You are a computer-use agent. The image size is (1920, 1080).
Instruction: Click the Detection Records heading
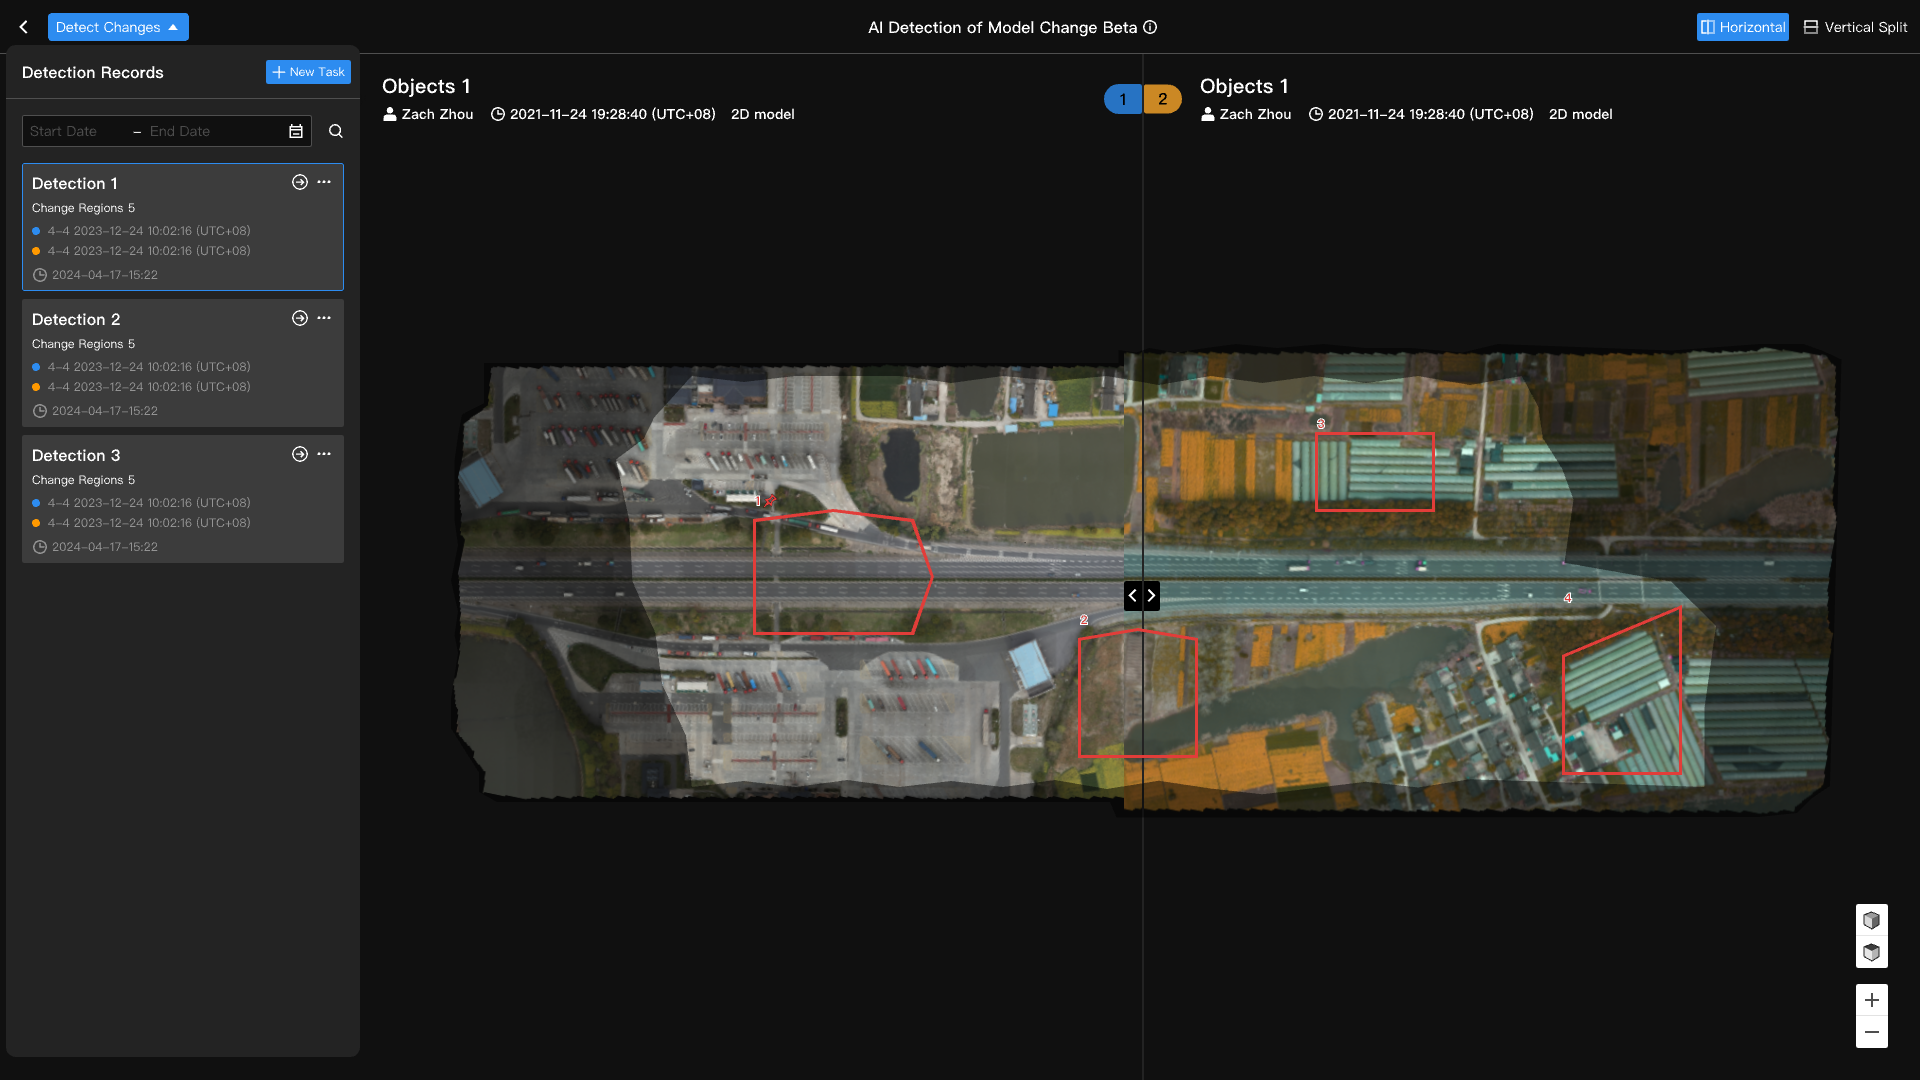tap(93, 72)
